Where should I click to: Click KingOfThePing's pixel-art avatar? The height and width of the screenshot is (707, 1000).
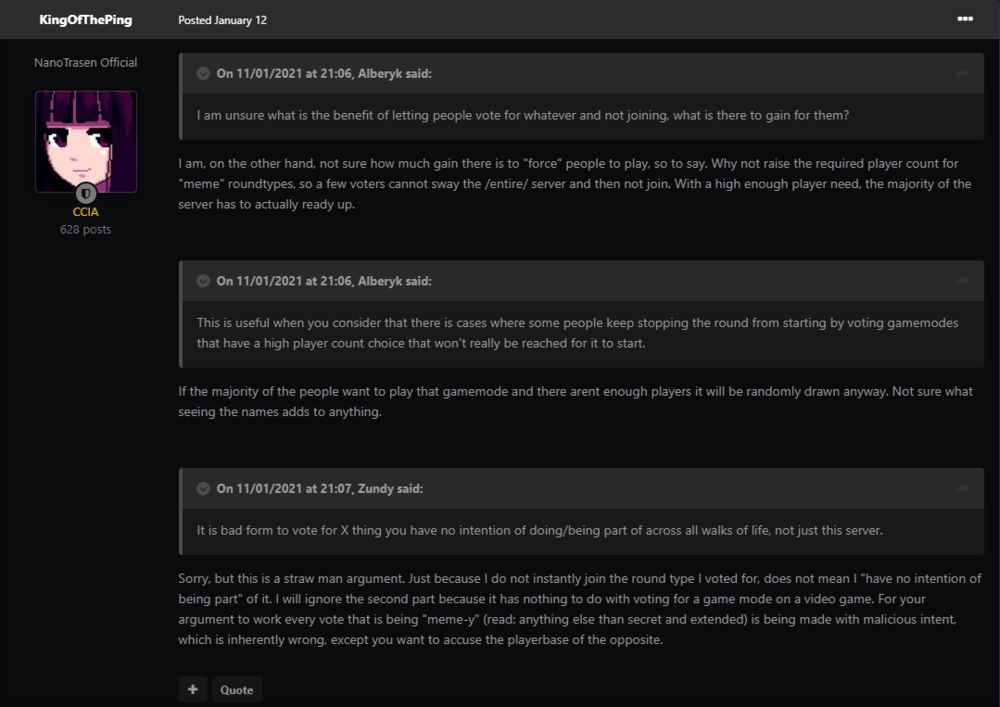click(86, 141)
